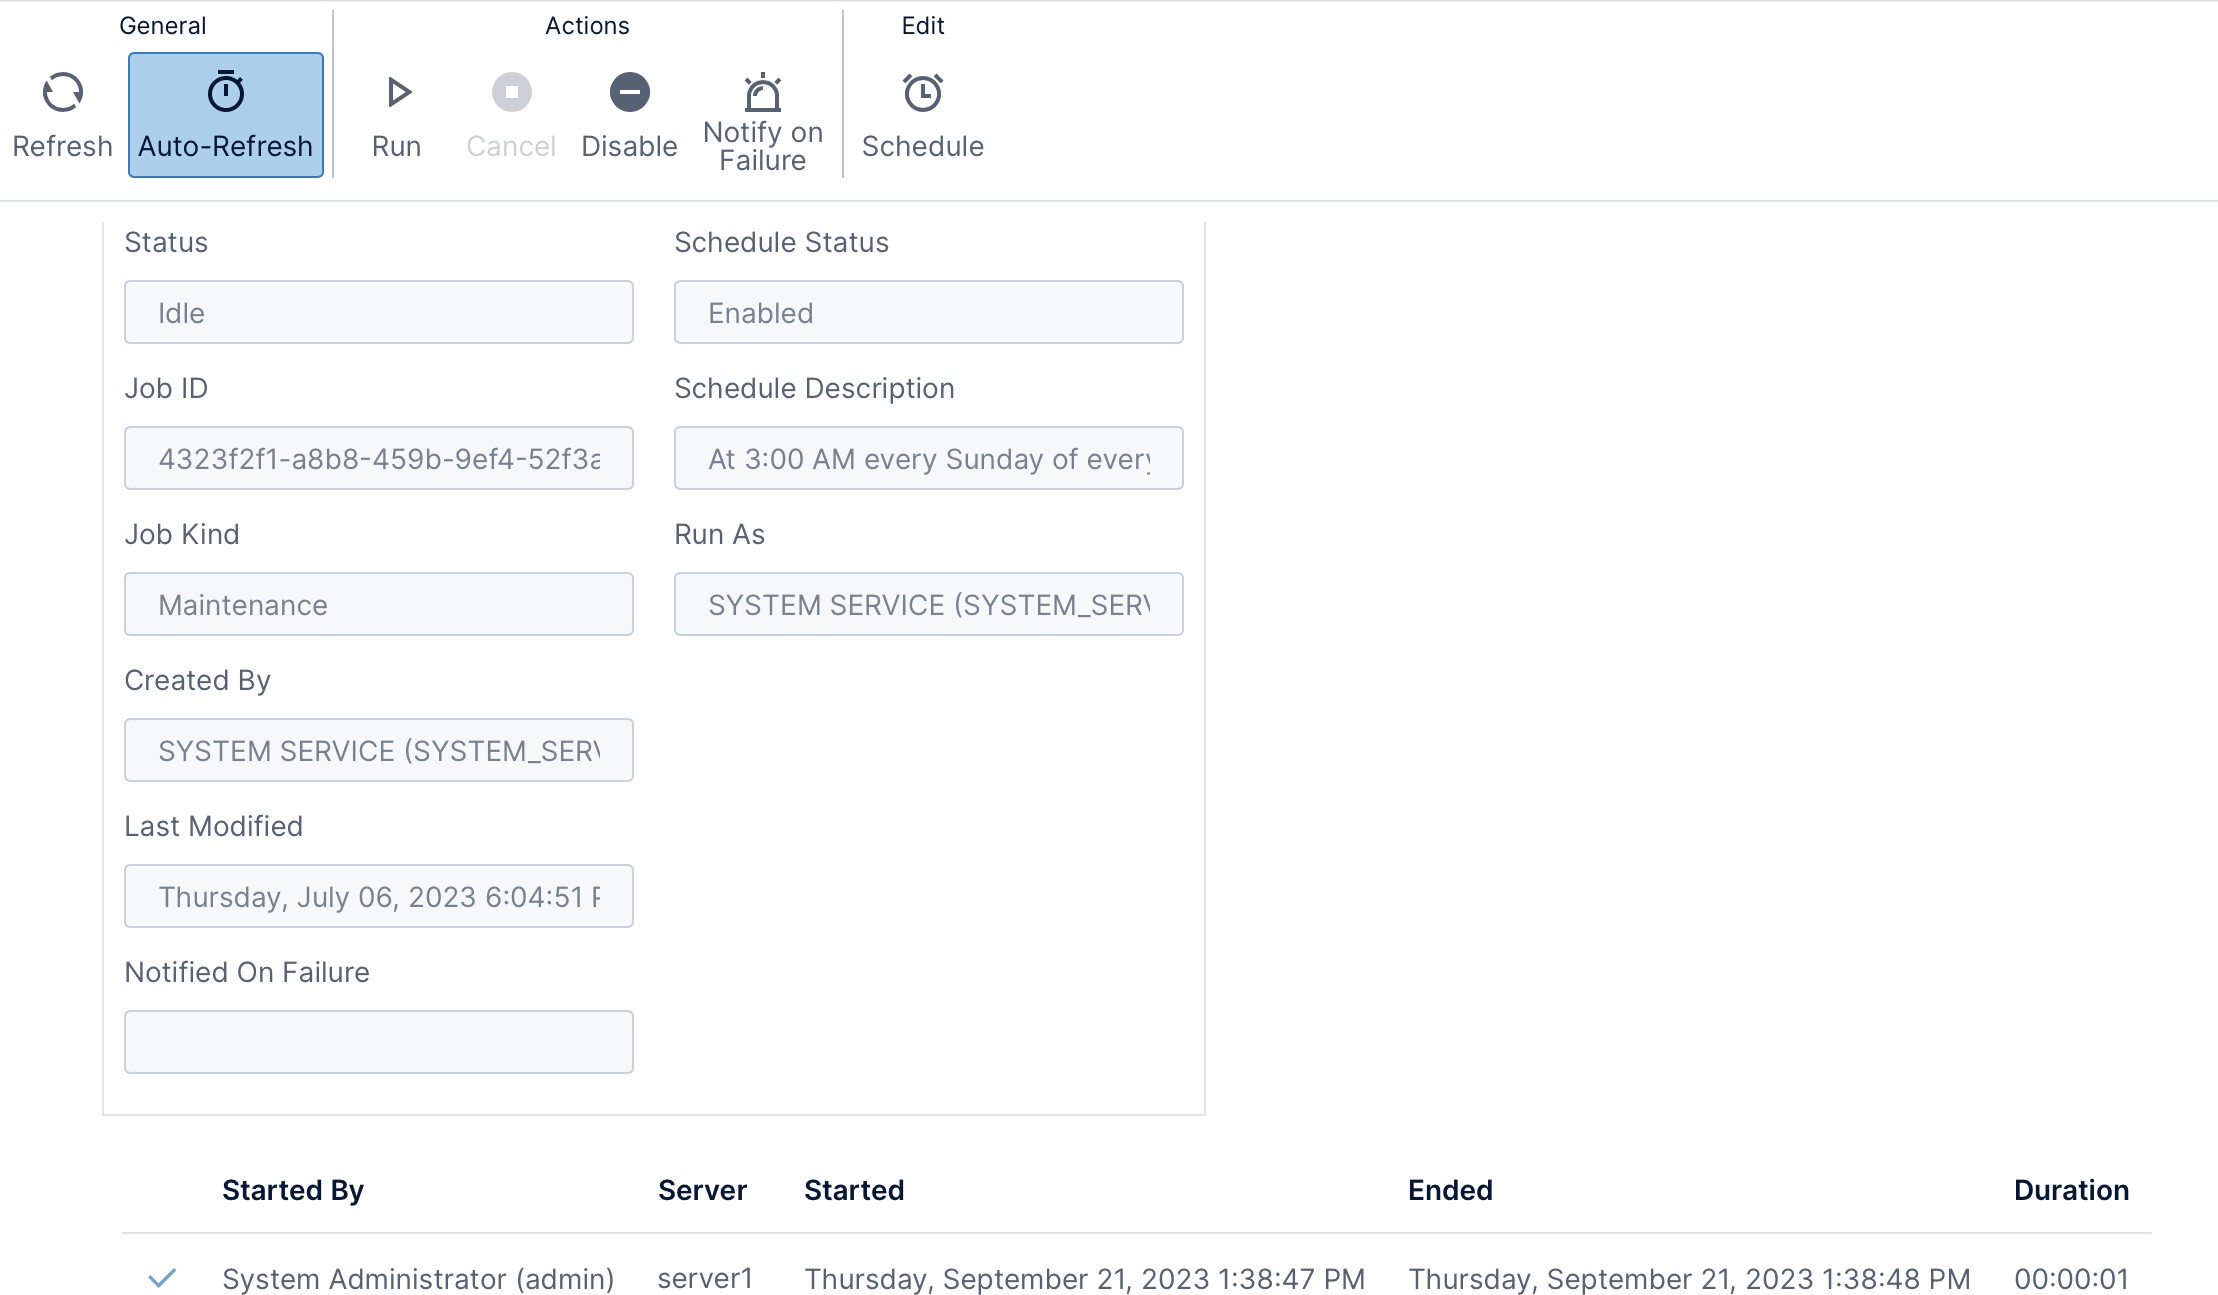Click the grayed-out Cancel stop icon

click(510, 91)
